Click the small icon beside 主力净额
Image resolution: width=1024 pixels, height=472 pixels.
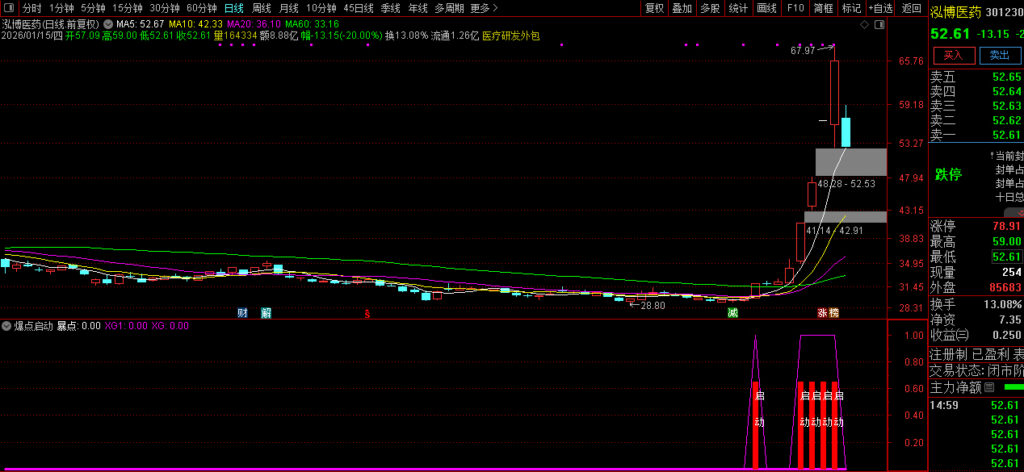tap(988, 387)
